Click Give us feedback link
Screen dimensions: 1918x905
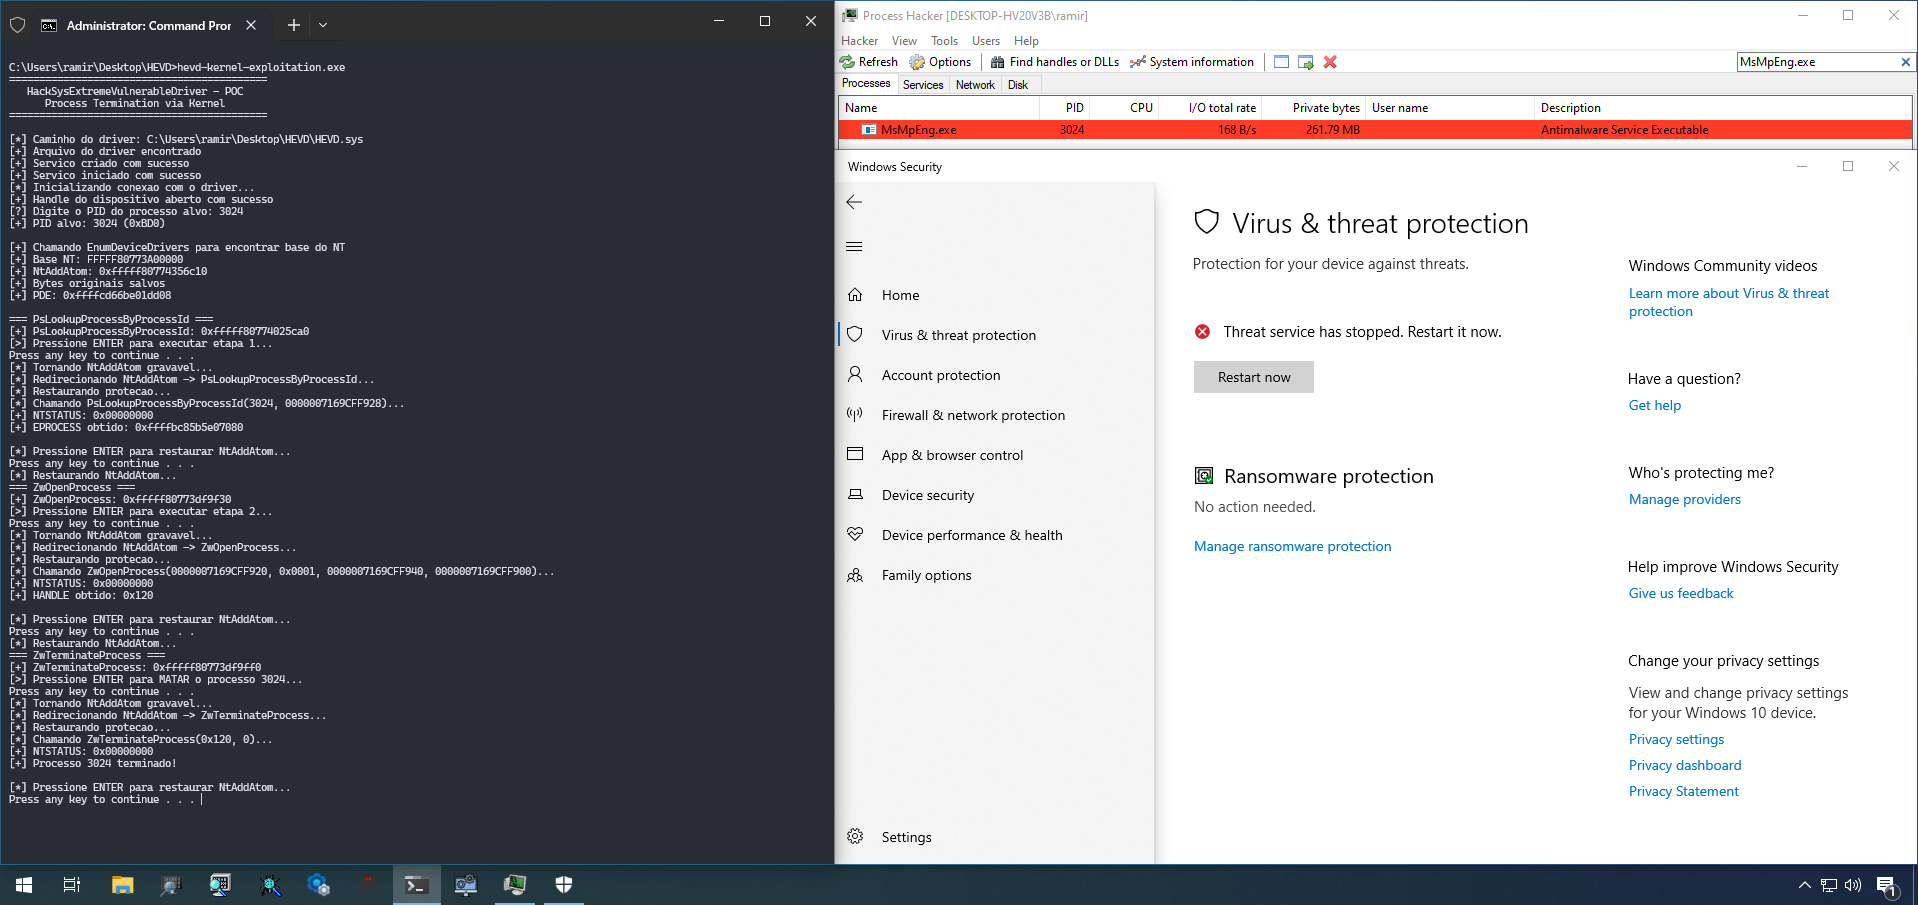coord(1681,593)
